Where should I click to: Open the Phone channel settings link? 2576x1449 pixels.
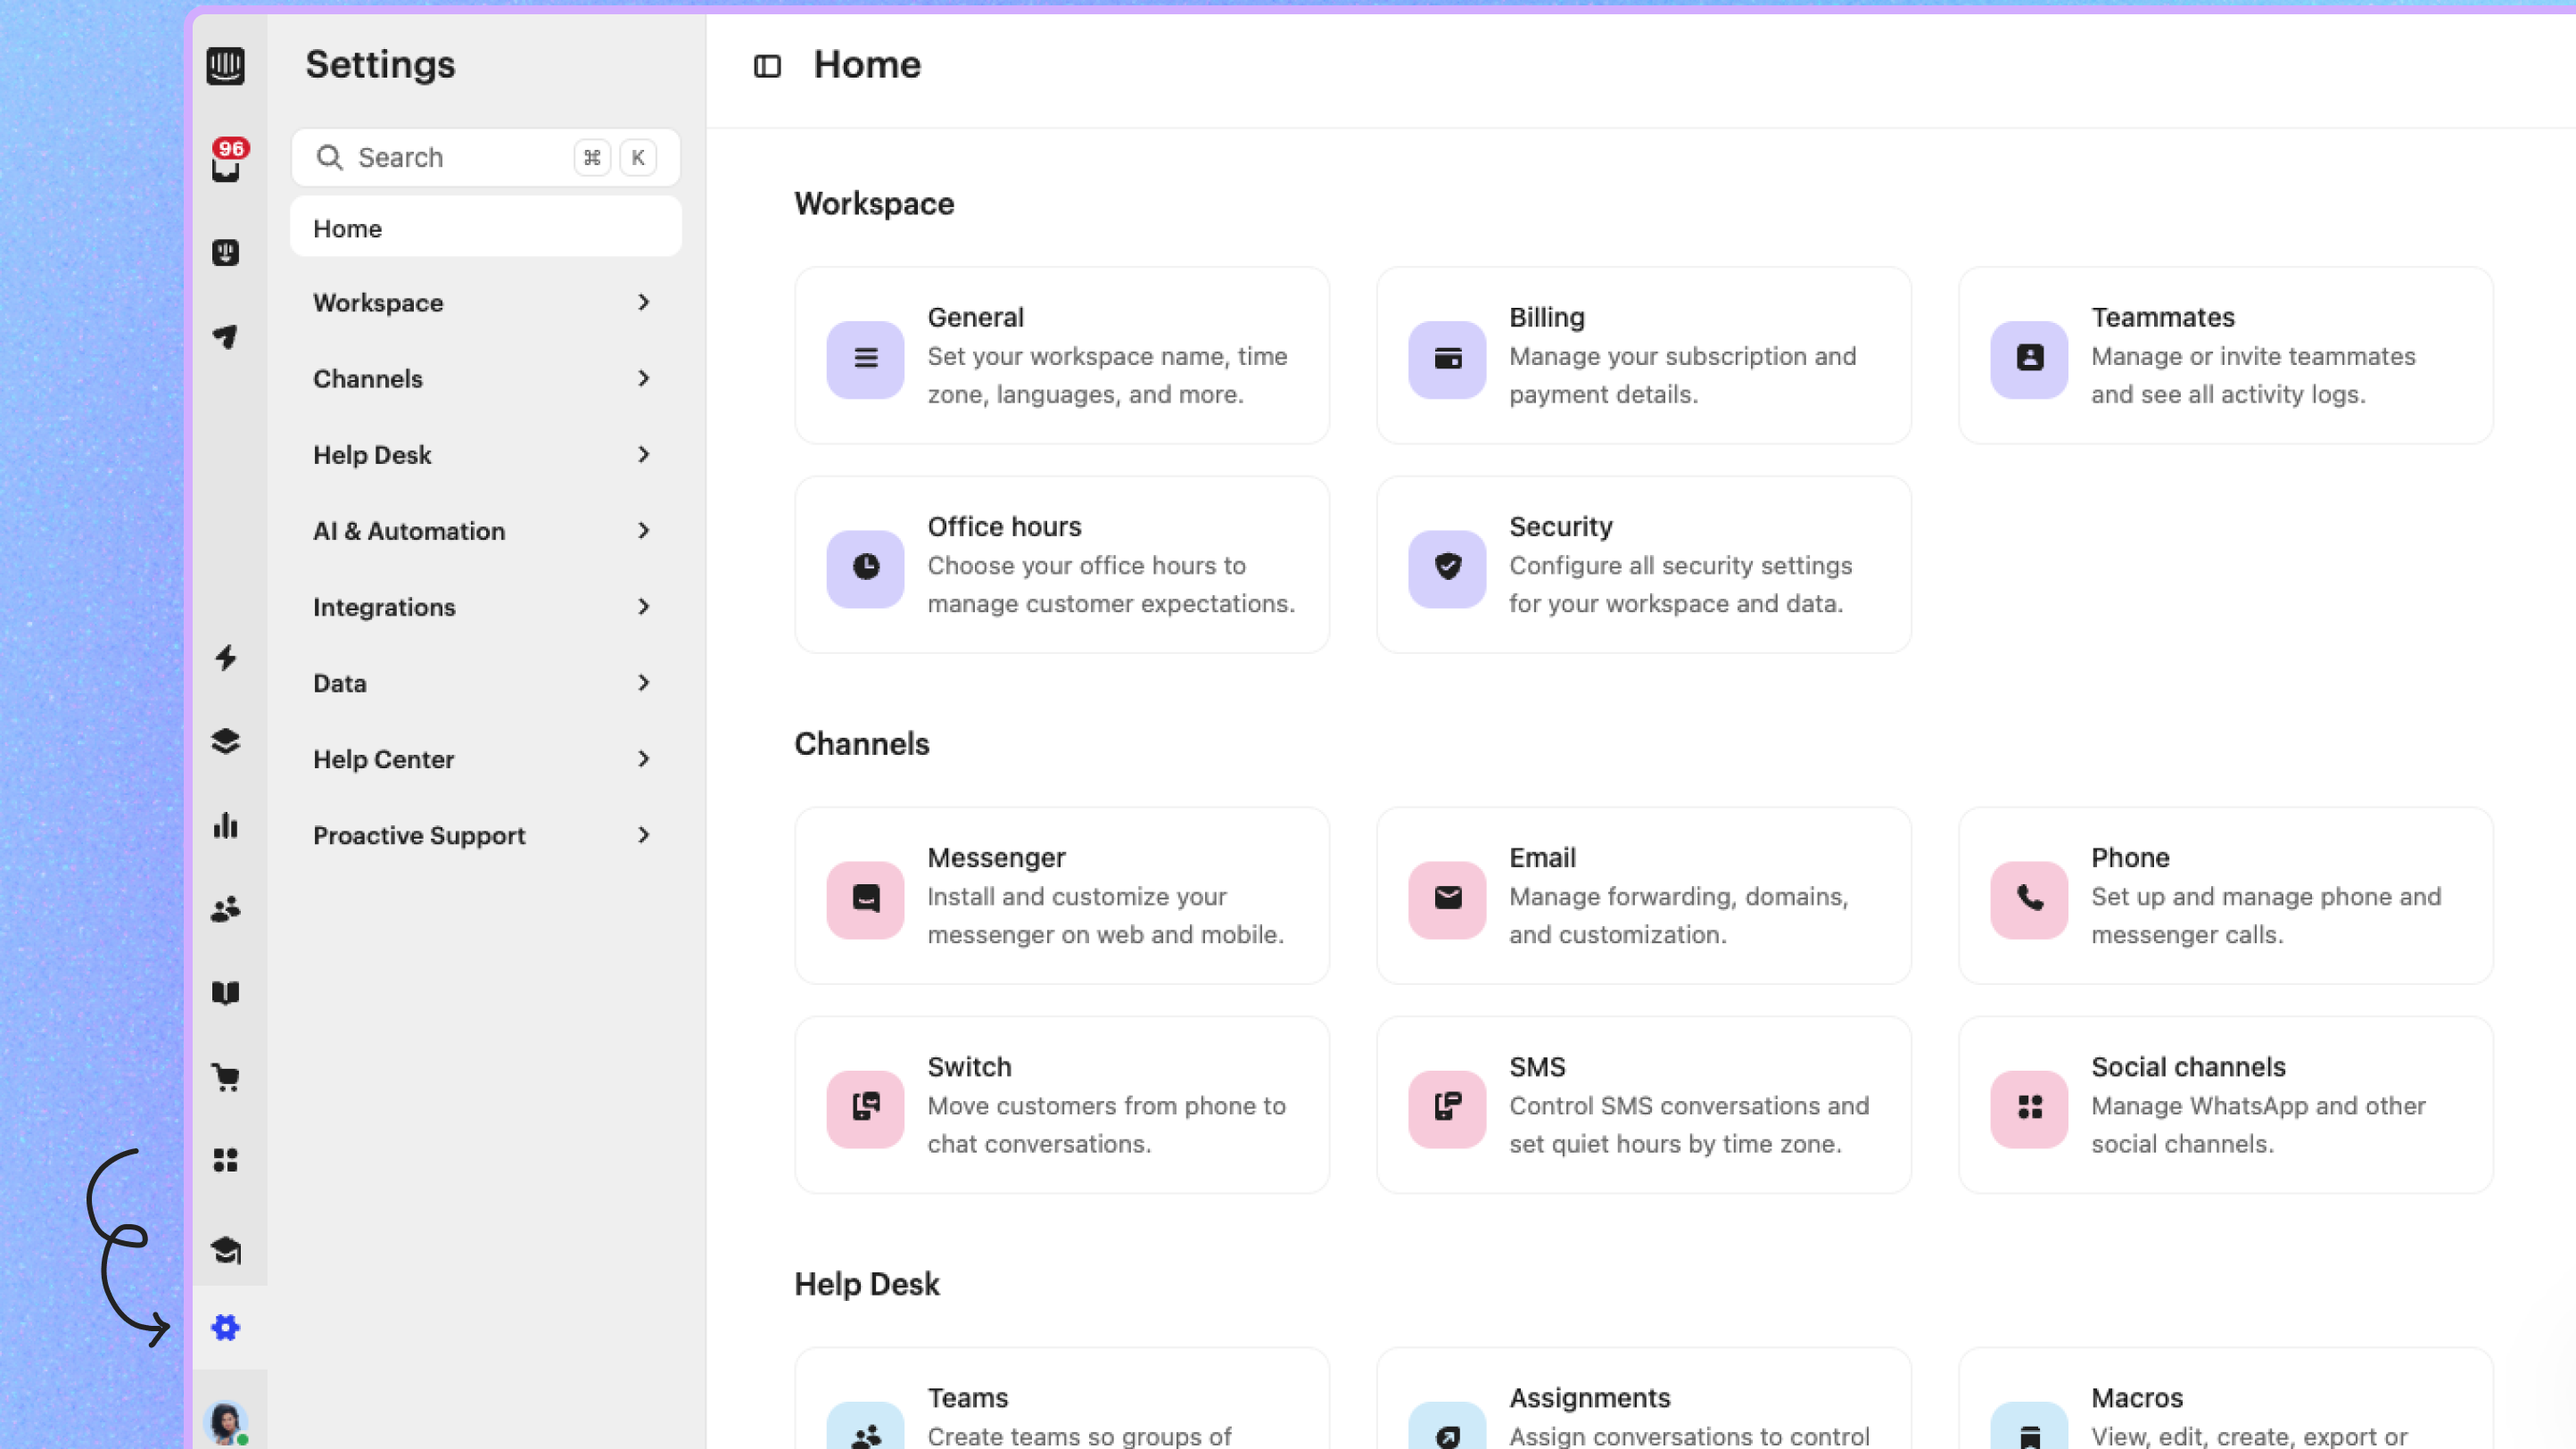(x=2130, y=857)
